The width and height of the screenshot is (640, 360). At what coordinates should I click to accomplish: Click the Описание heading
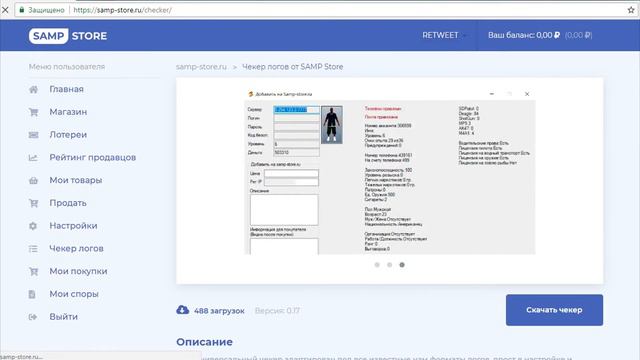pyautogui.click(x=204, y=342)
